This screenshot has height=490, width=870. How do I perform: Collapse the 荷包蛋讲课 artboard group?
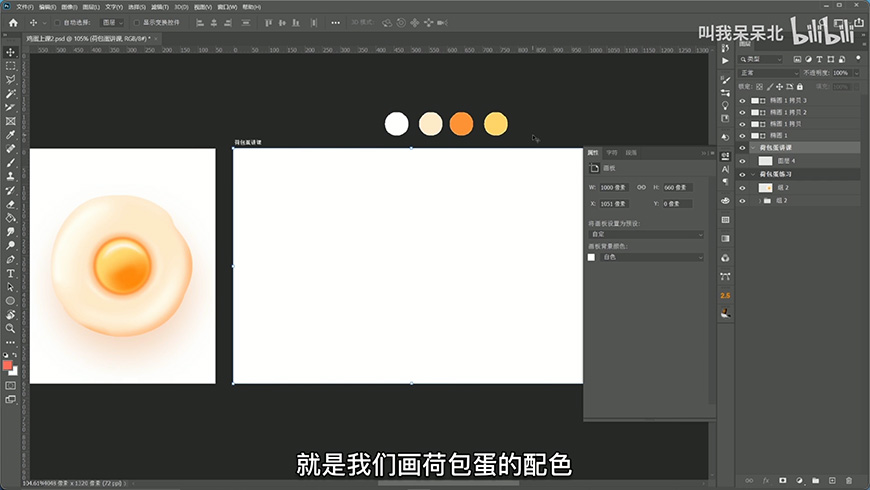click(753, 148)
